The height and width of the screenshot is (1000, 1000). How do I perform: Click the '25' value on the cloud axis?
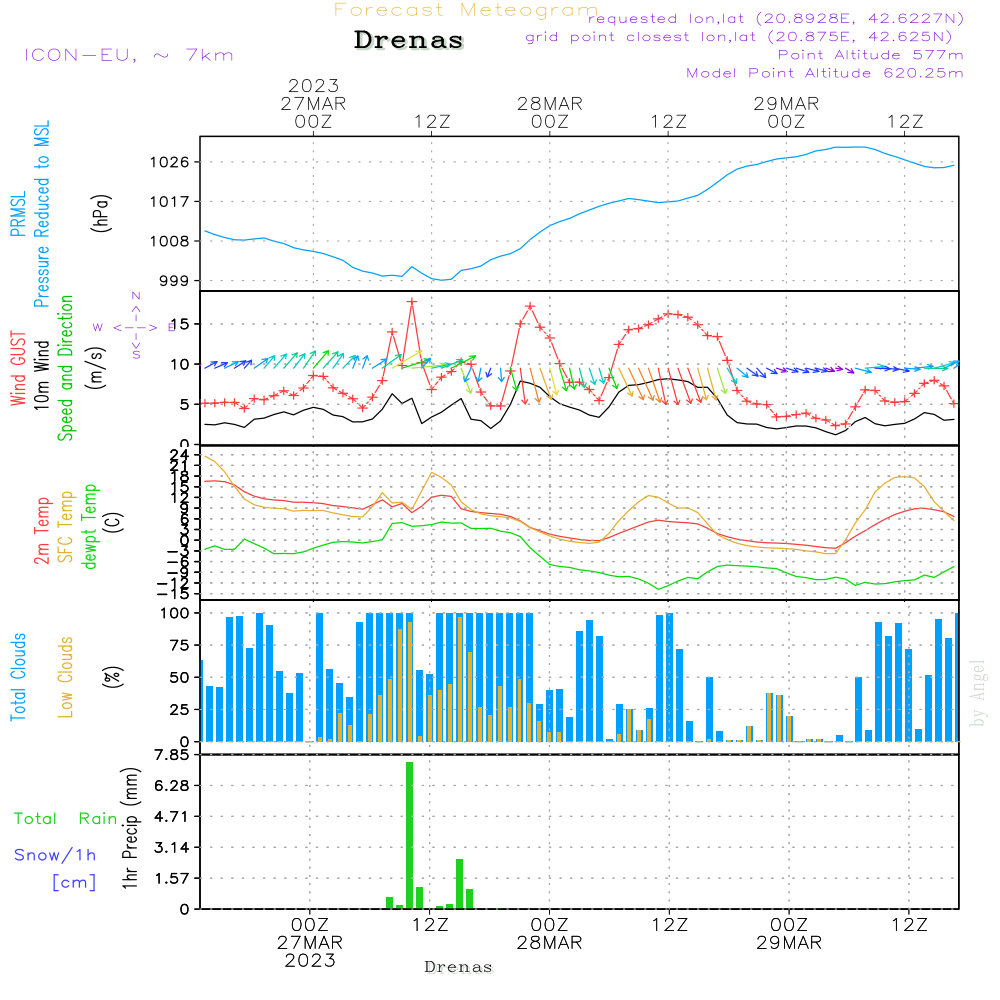pyautogui.click(x=180, y=710)
